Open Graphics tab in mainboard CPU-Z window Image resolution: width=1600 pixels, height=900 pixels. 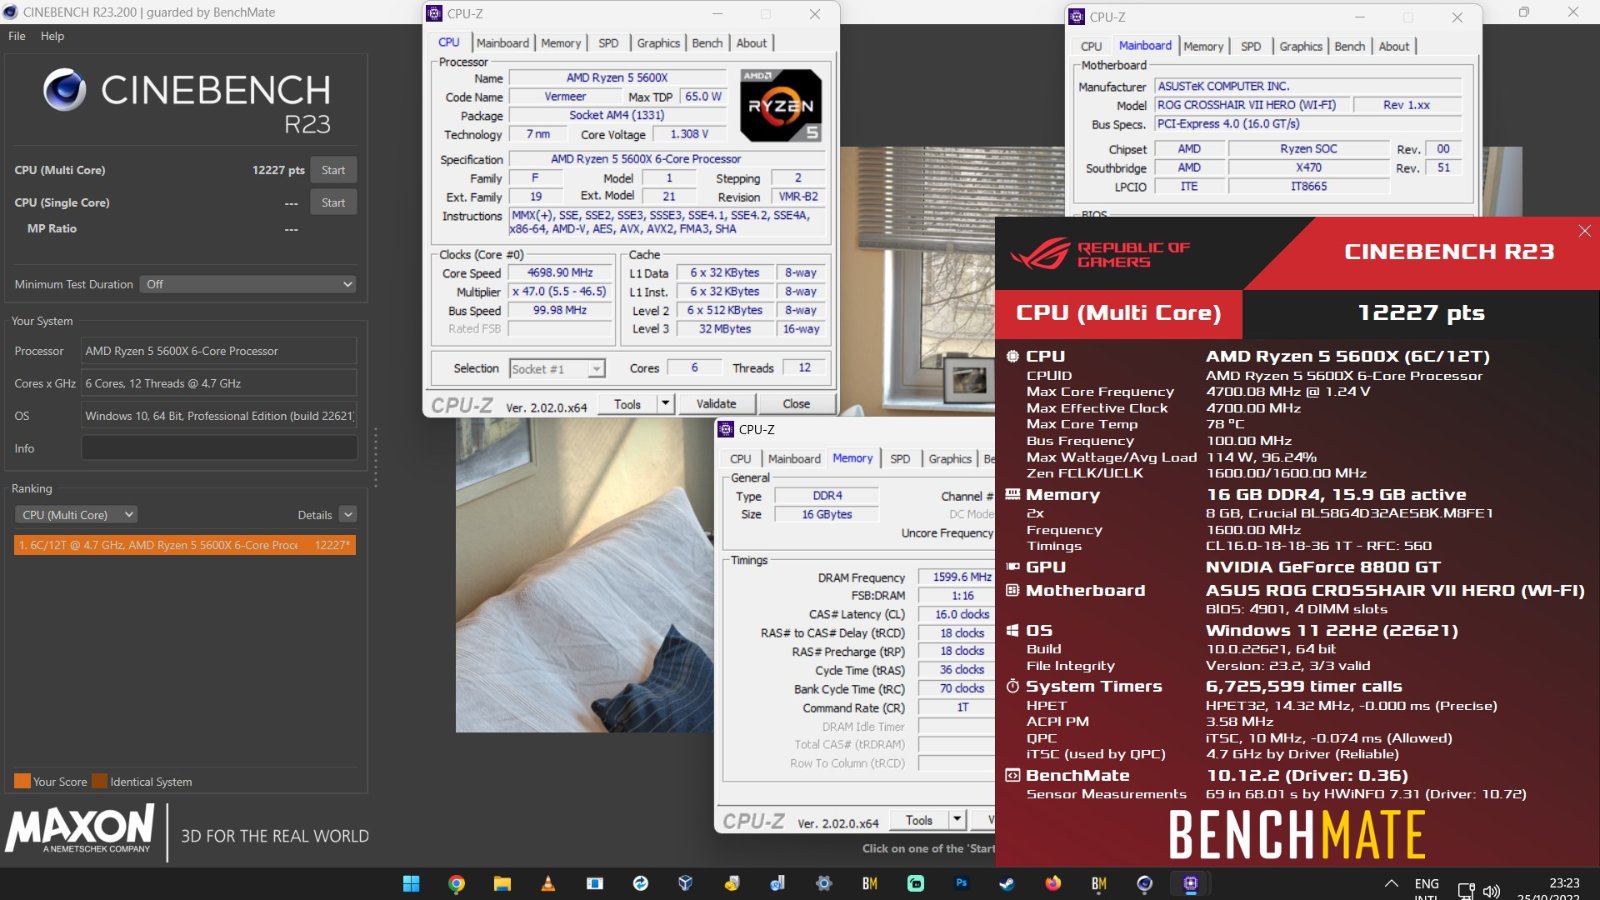coord(1301,46)
